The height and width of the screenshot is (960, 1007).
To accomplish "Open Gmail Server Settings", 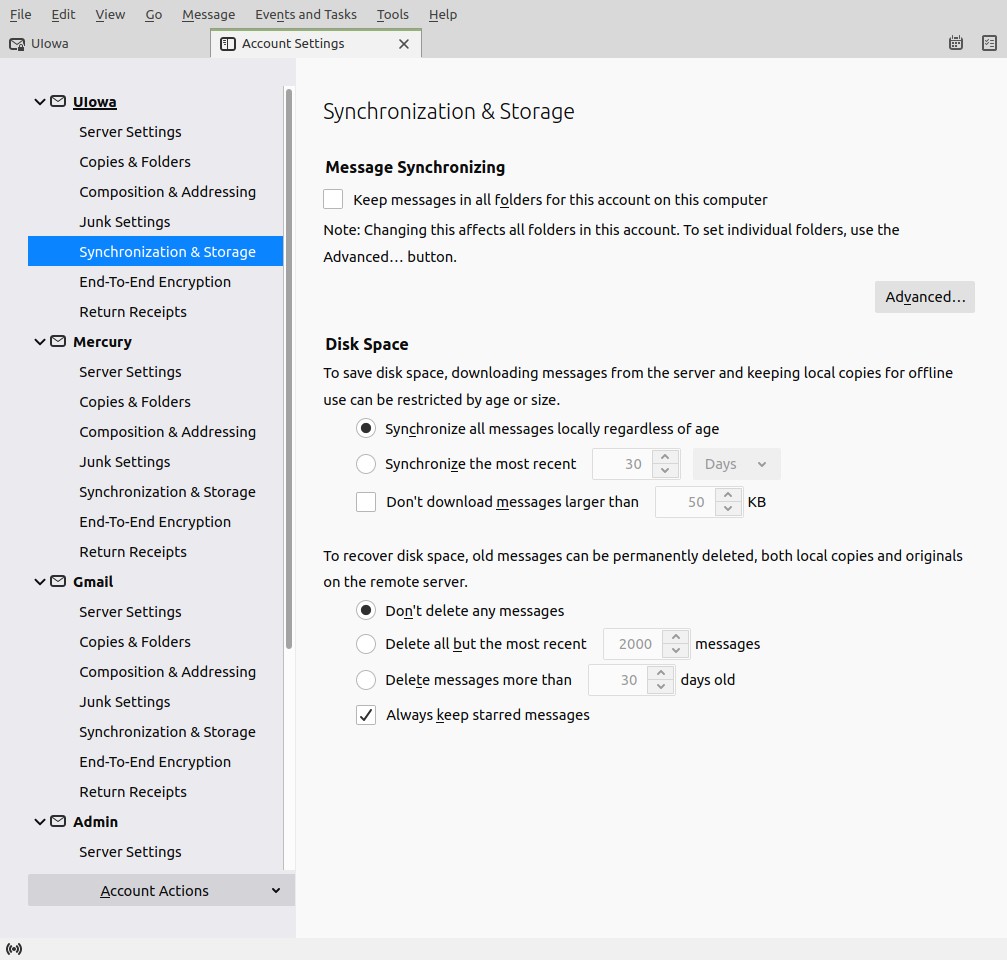I will [130, 612].
